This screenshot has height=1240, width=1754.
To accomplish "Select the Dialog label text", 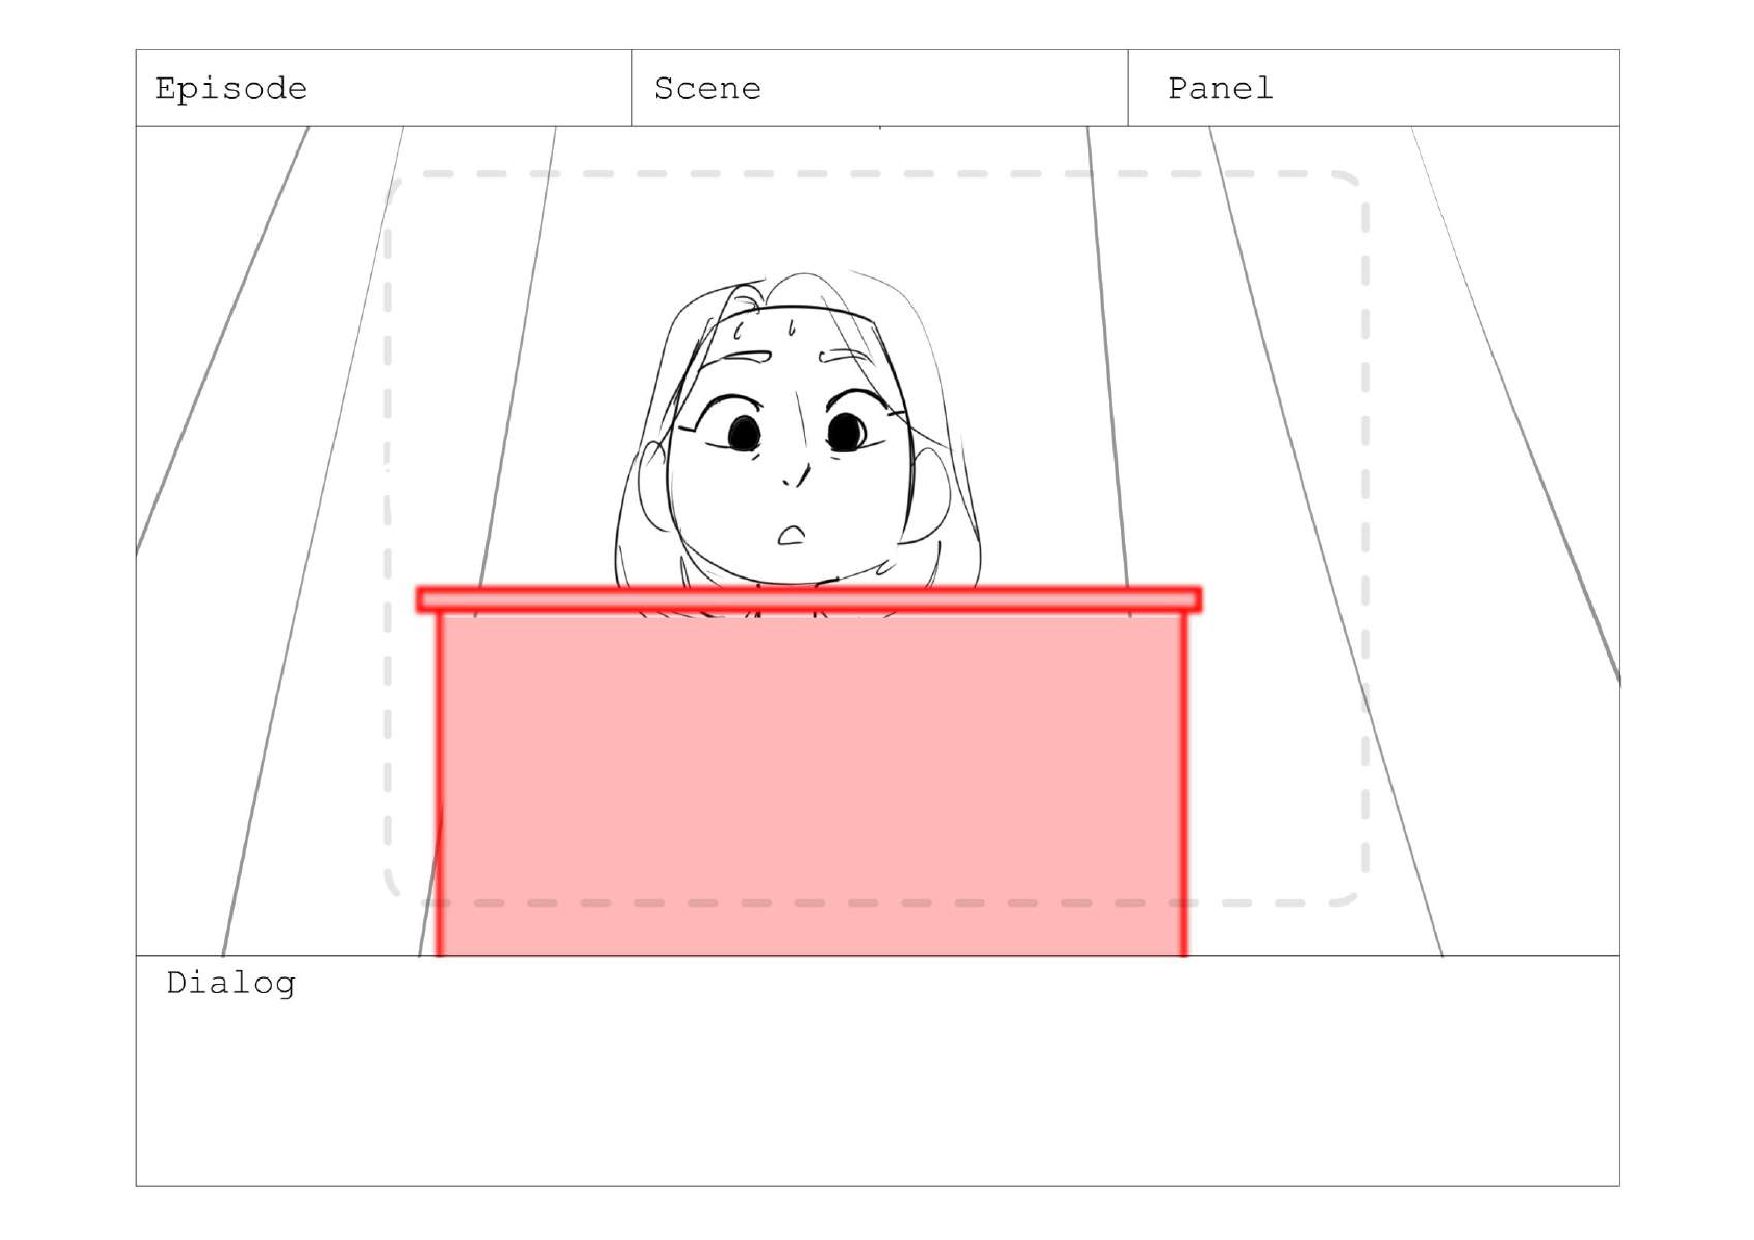I will point(231,983).
